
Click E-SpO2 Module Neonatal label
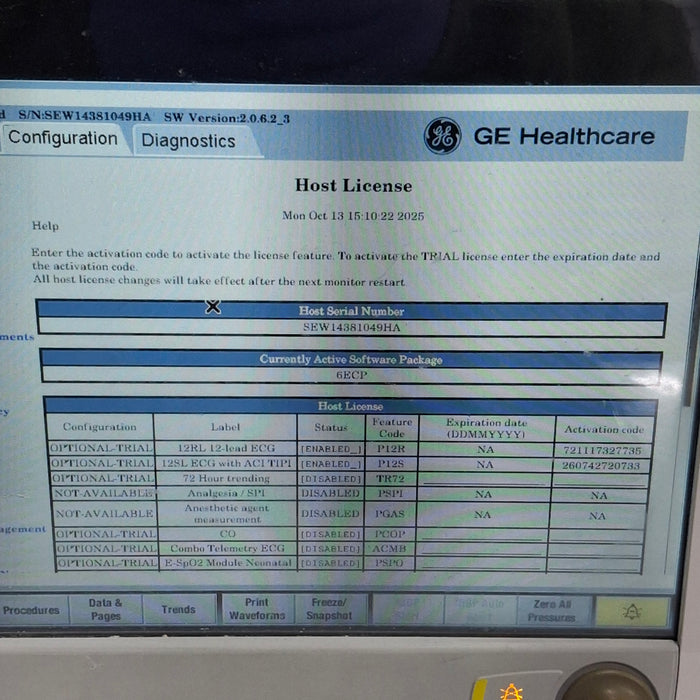tap(228, 563)
